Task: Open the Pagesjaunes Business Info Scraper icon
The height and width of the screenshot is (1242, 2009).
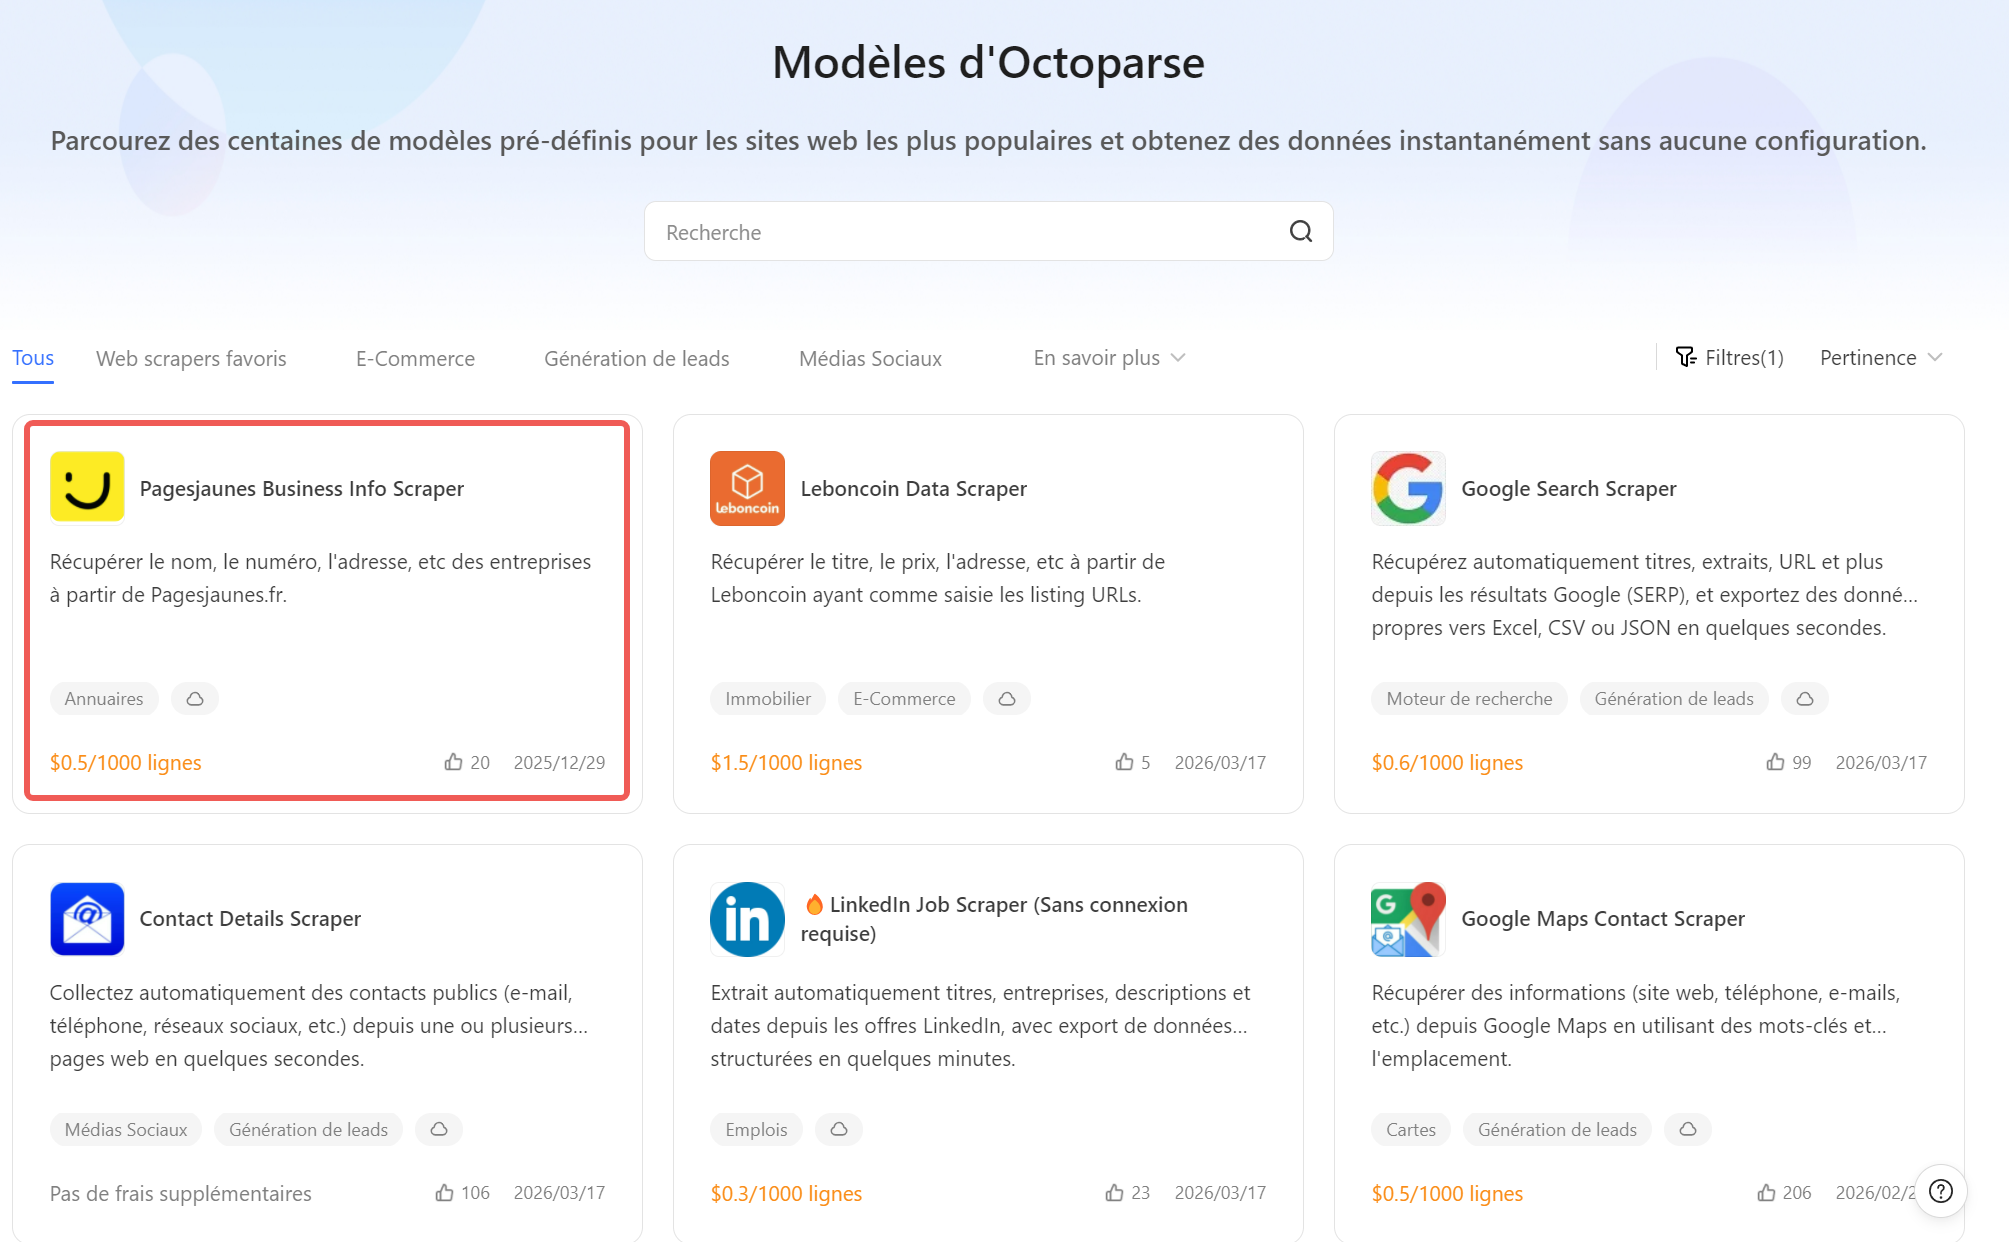Action: (86, 488)
